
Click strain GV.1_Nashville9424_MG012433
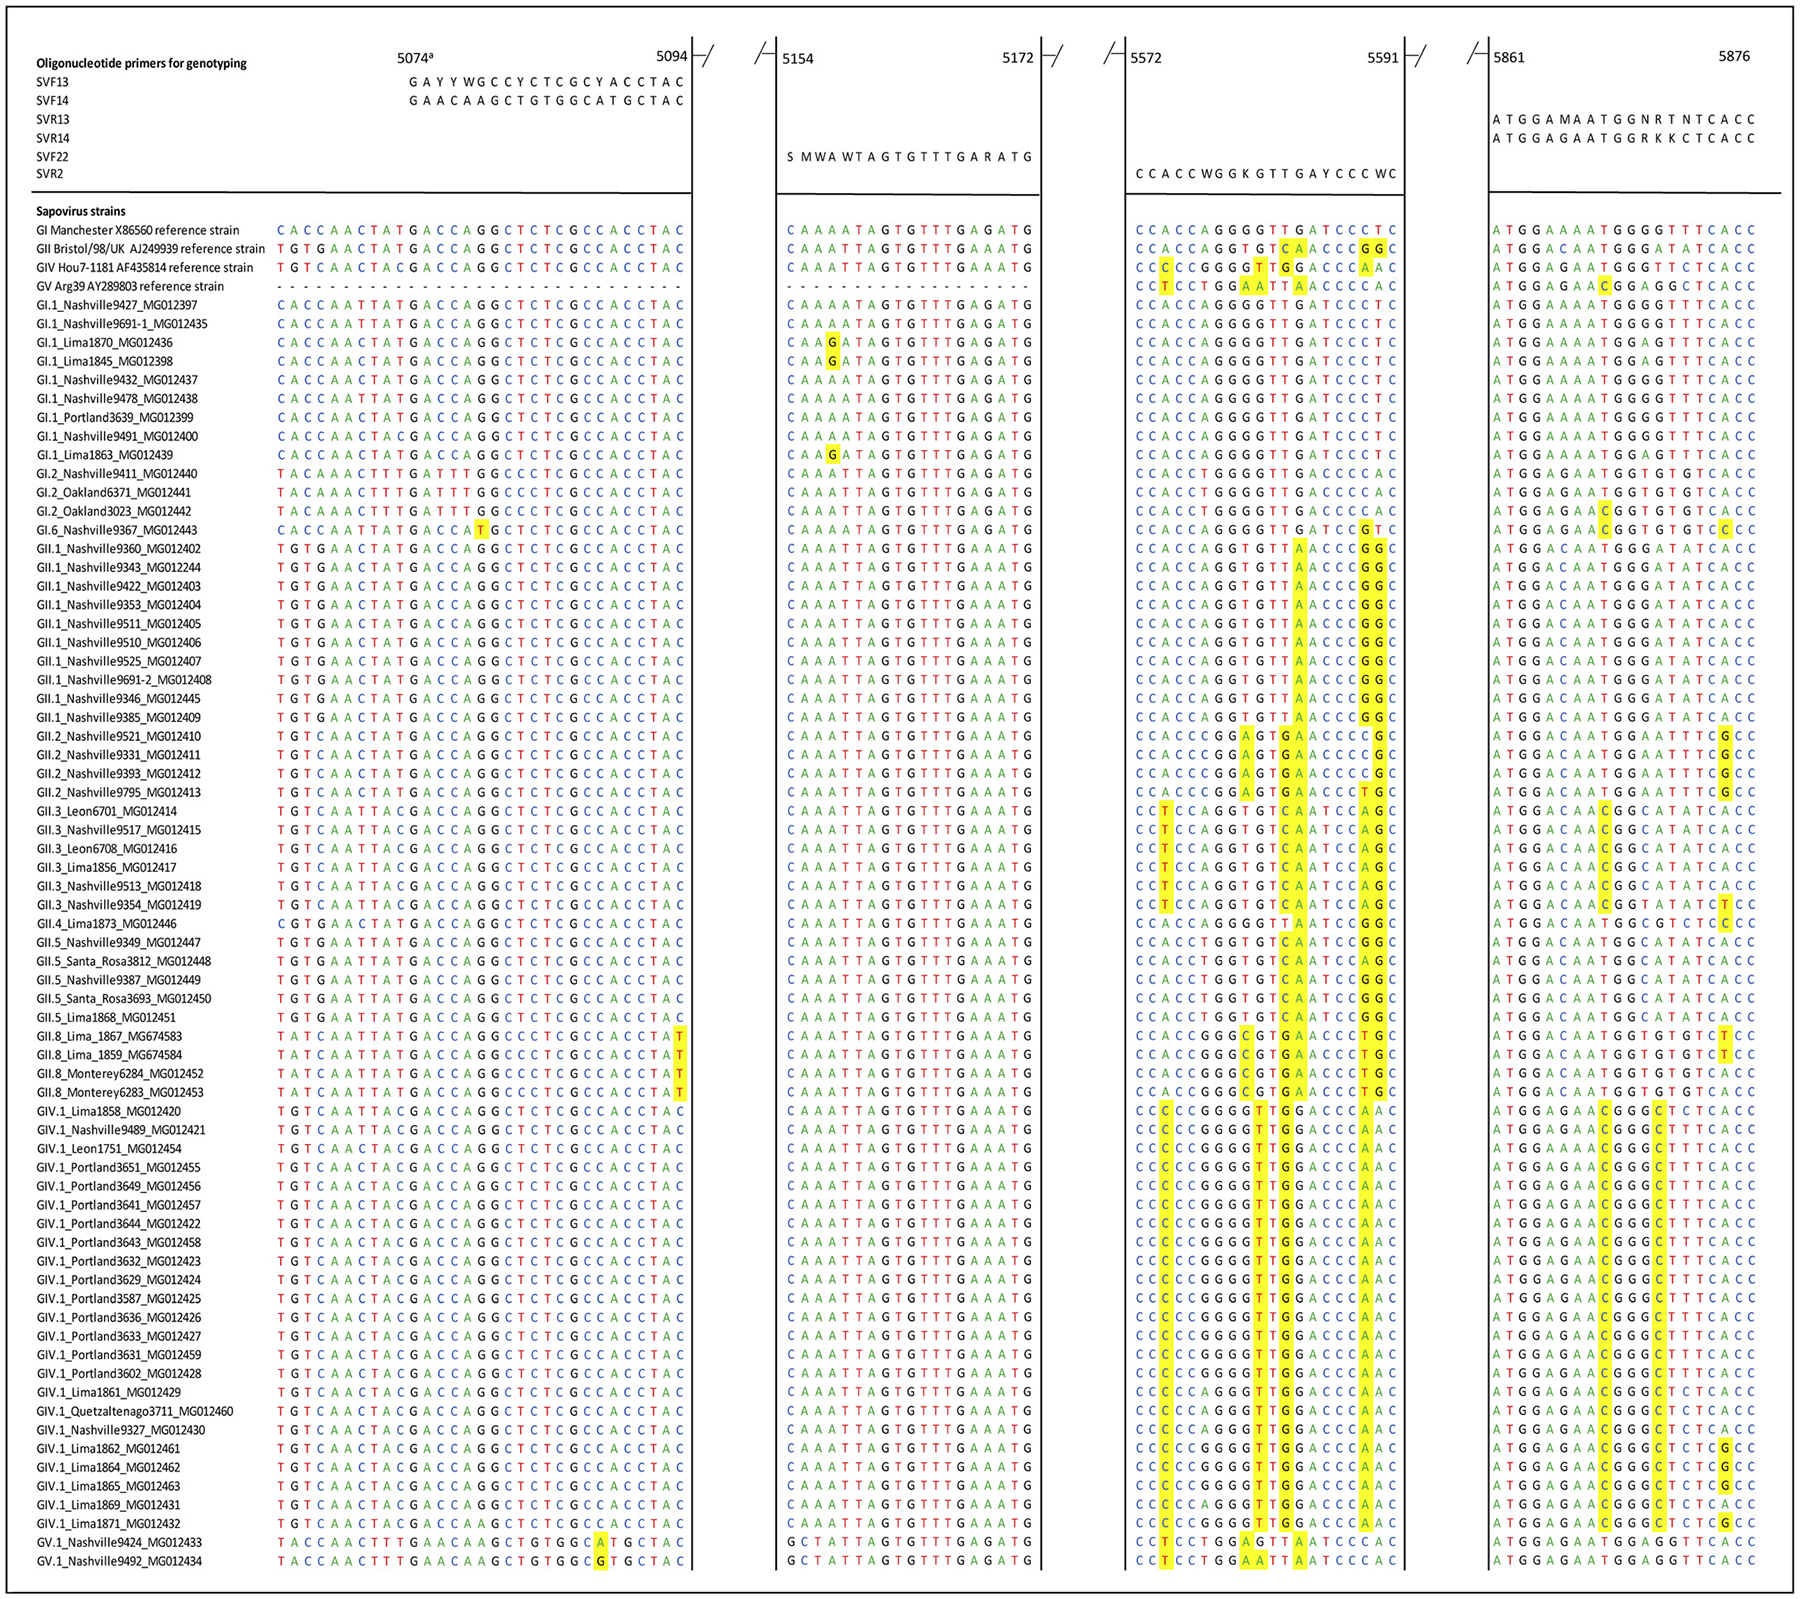(x=119, y=1543)
